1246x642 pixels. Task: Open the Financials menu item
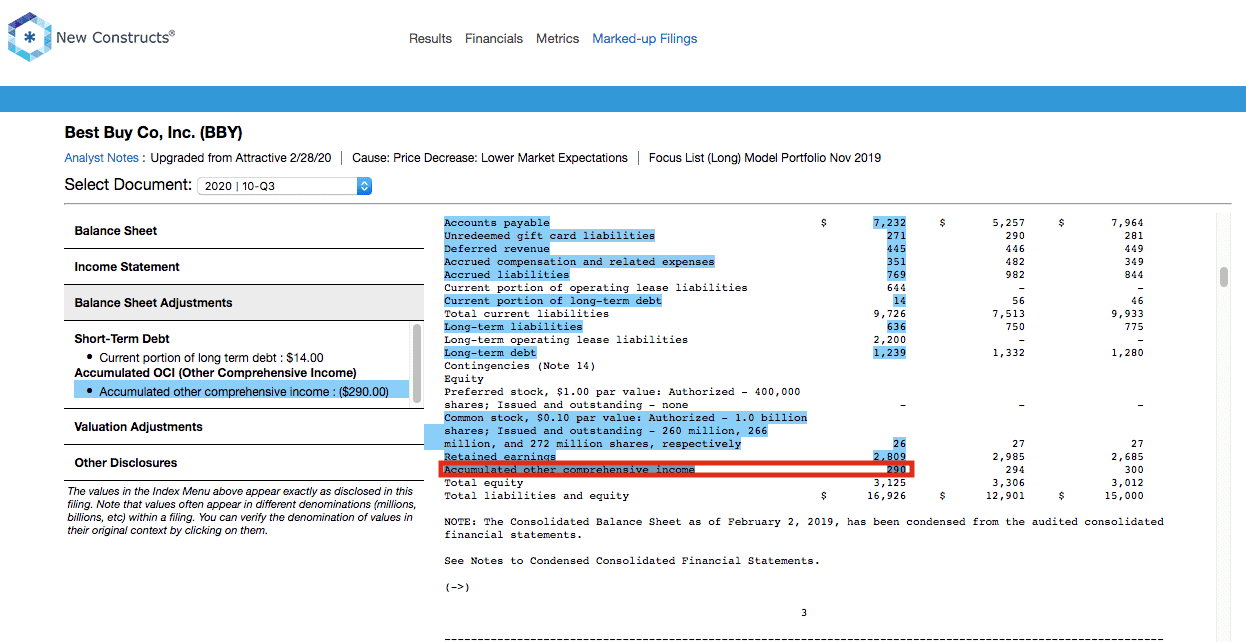point(494,39)
